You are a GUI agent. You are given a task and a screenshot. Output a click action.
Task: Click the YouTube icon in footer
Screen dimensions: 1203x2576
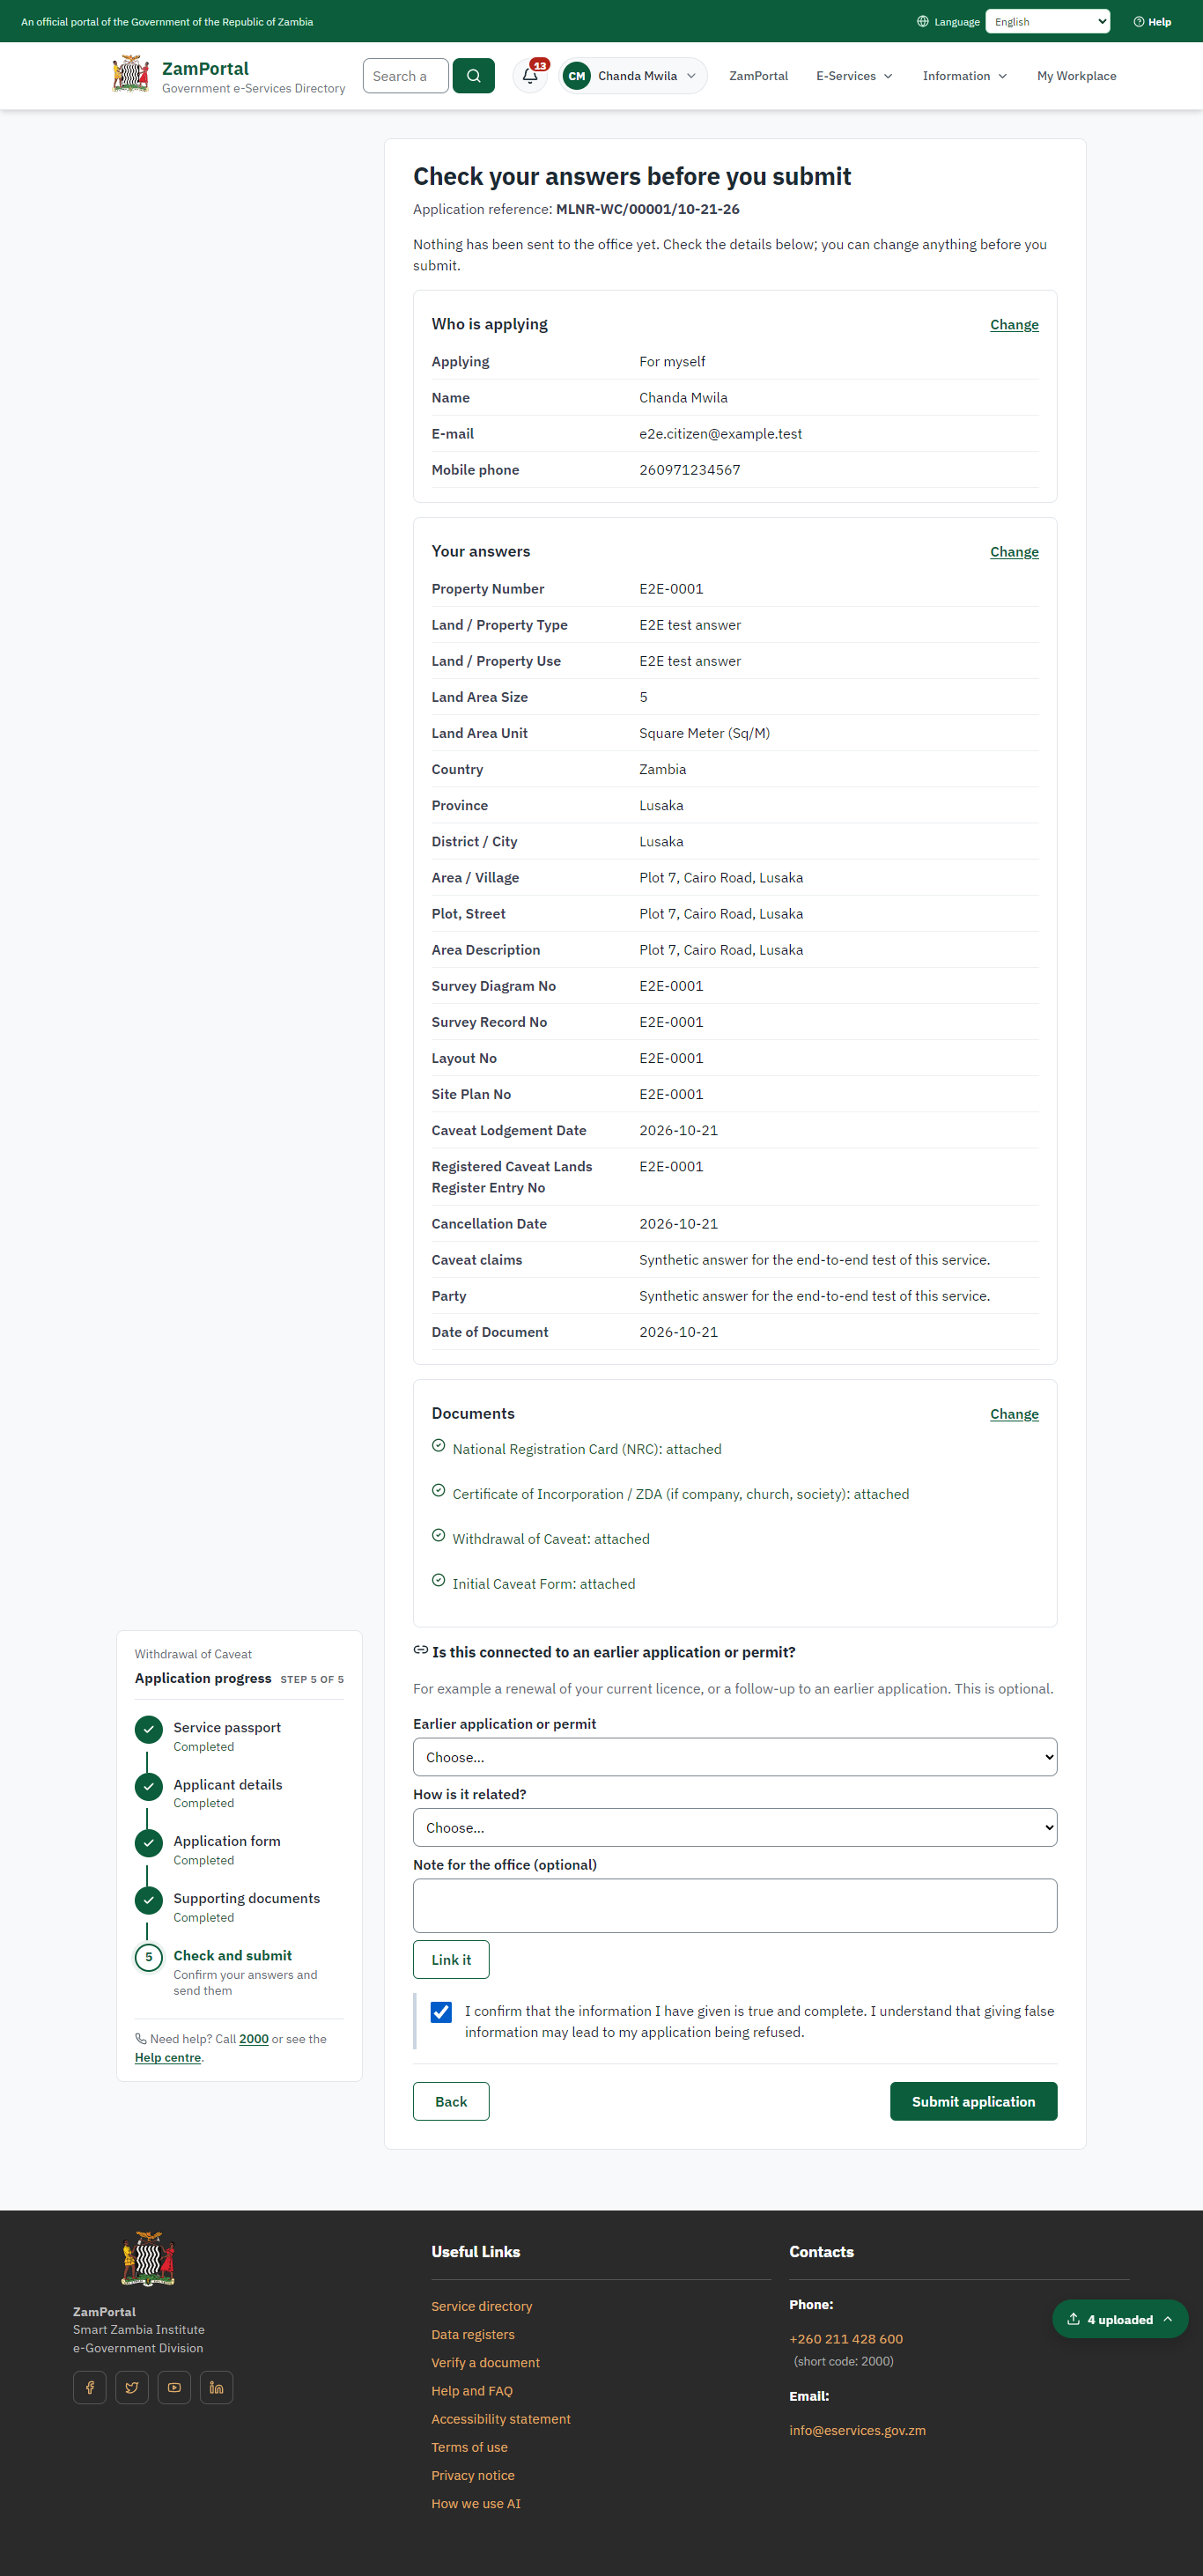click(x=174, y=2387)
